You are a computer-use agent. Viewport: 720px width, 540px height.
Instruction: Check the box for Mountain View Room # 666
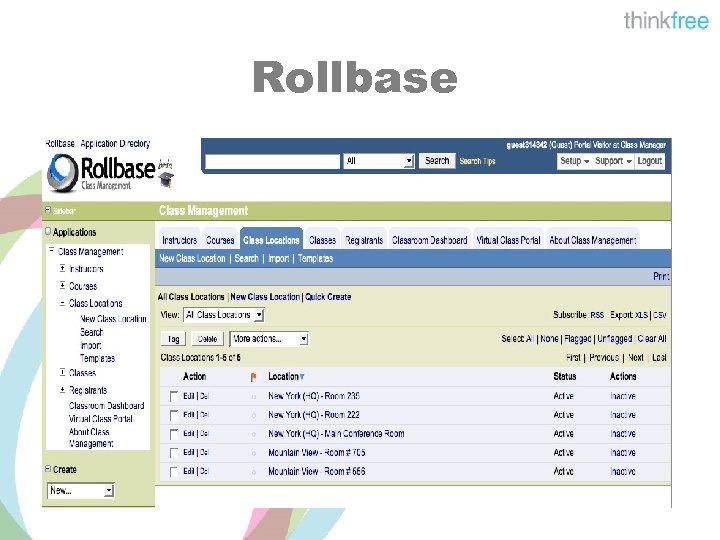coord(174,472)
